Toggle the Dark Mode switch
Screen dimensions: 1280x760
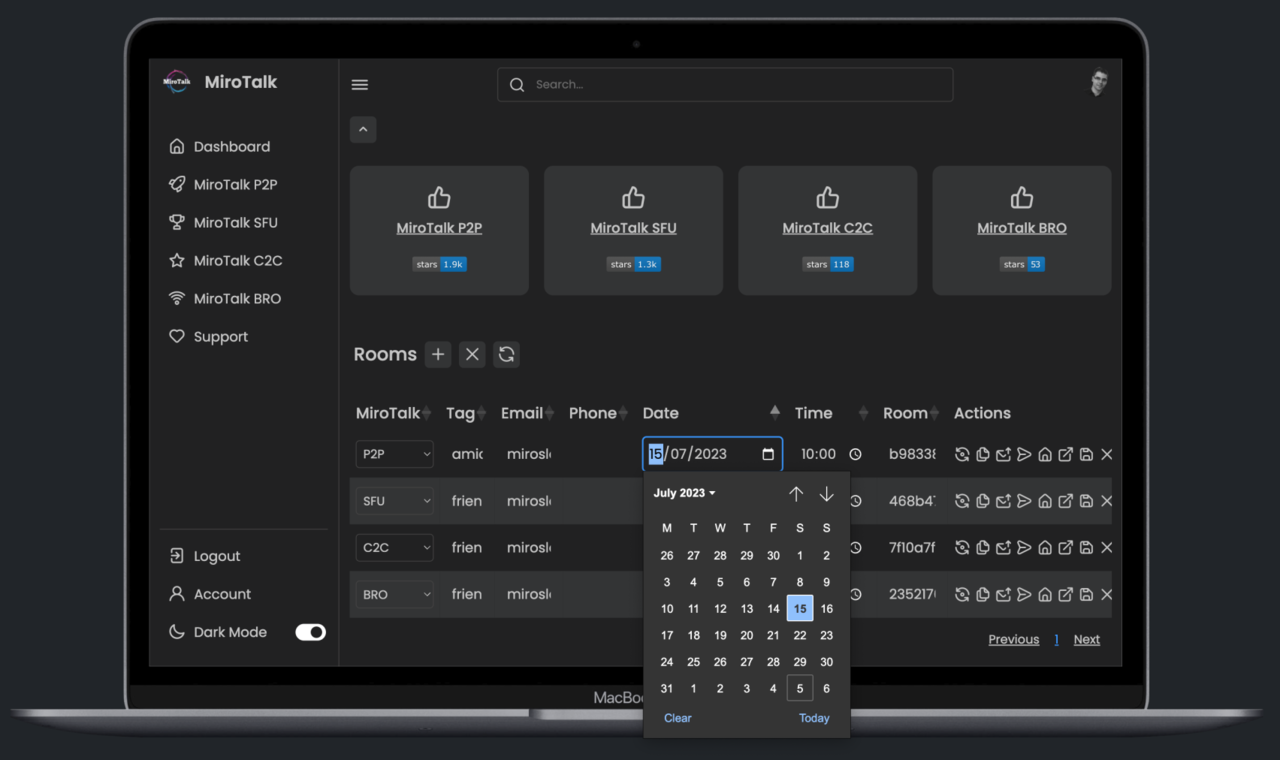pyautogui.click(x=310, y=632)
